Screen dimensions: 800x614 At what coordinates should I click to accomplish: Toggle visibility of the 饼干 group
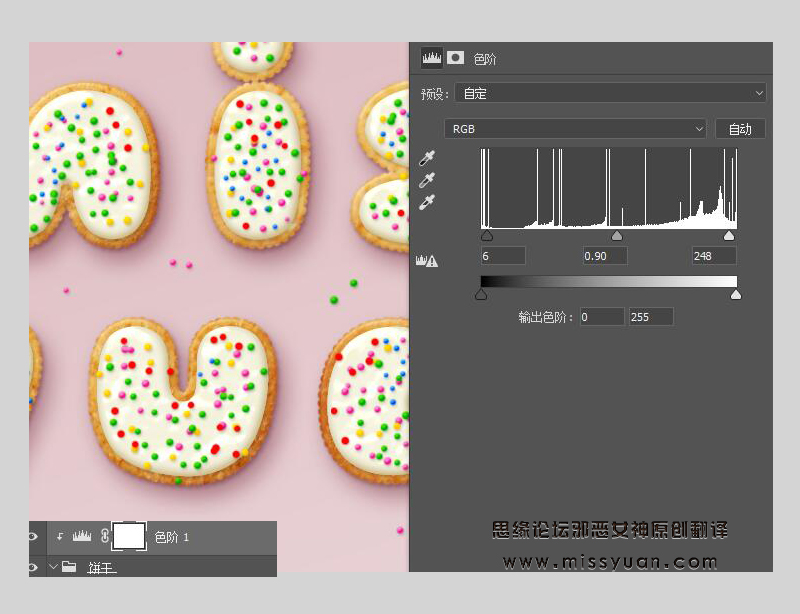(33, 567)
